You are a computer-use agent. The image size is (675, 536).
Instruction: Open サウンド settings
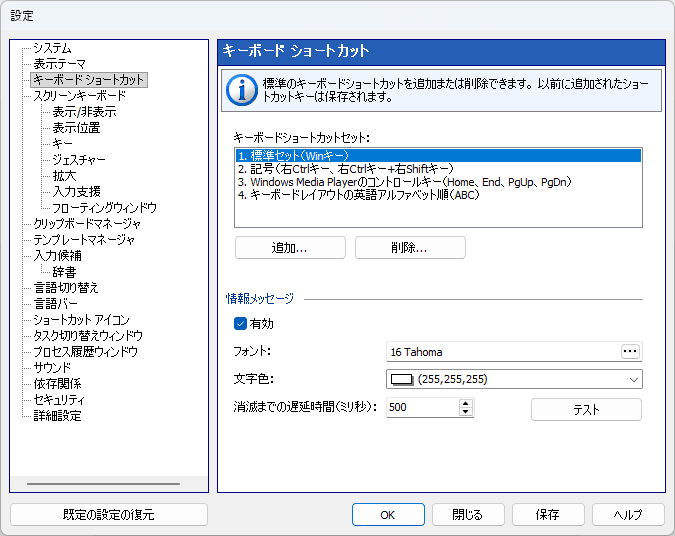click(52, 367)
